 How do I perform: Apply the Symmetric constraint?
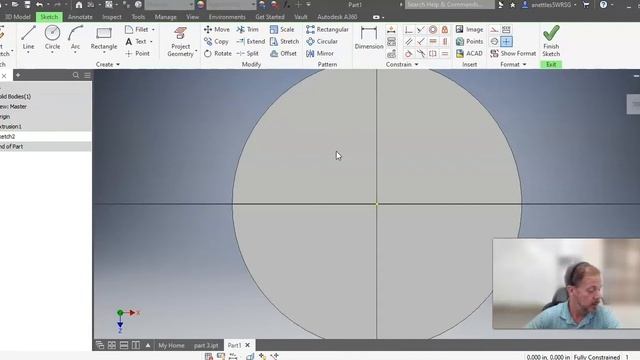pyautogui.click(x=433, y=53)
